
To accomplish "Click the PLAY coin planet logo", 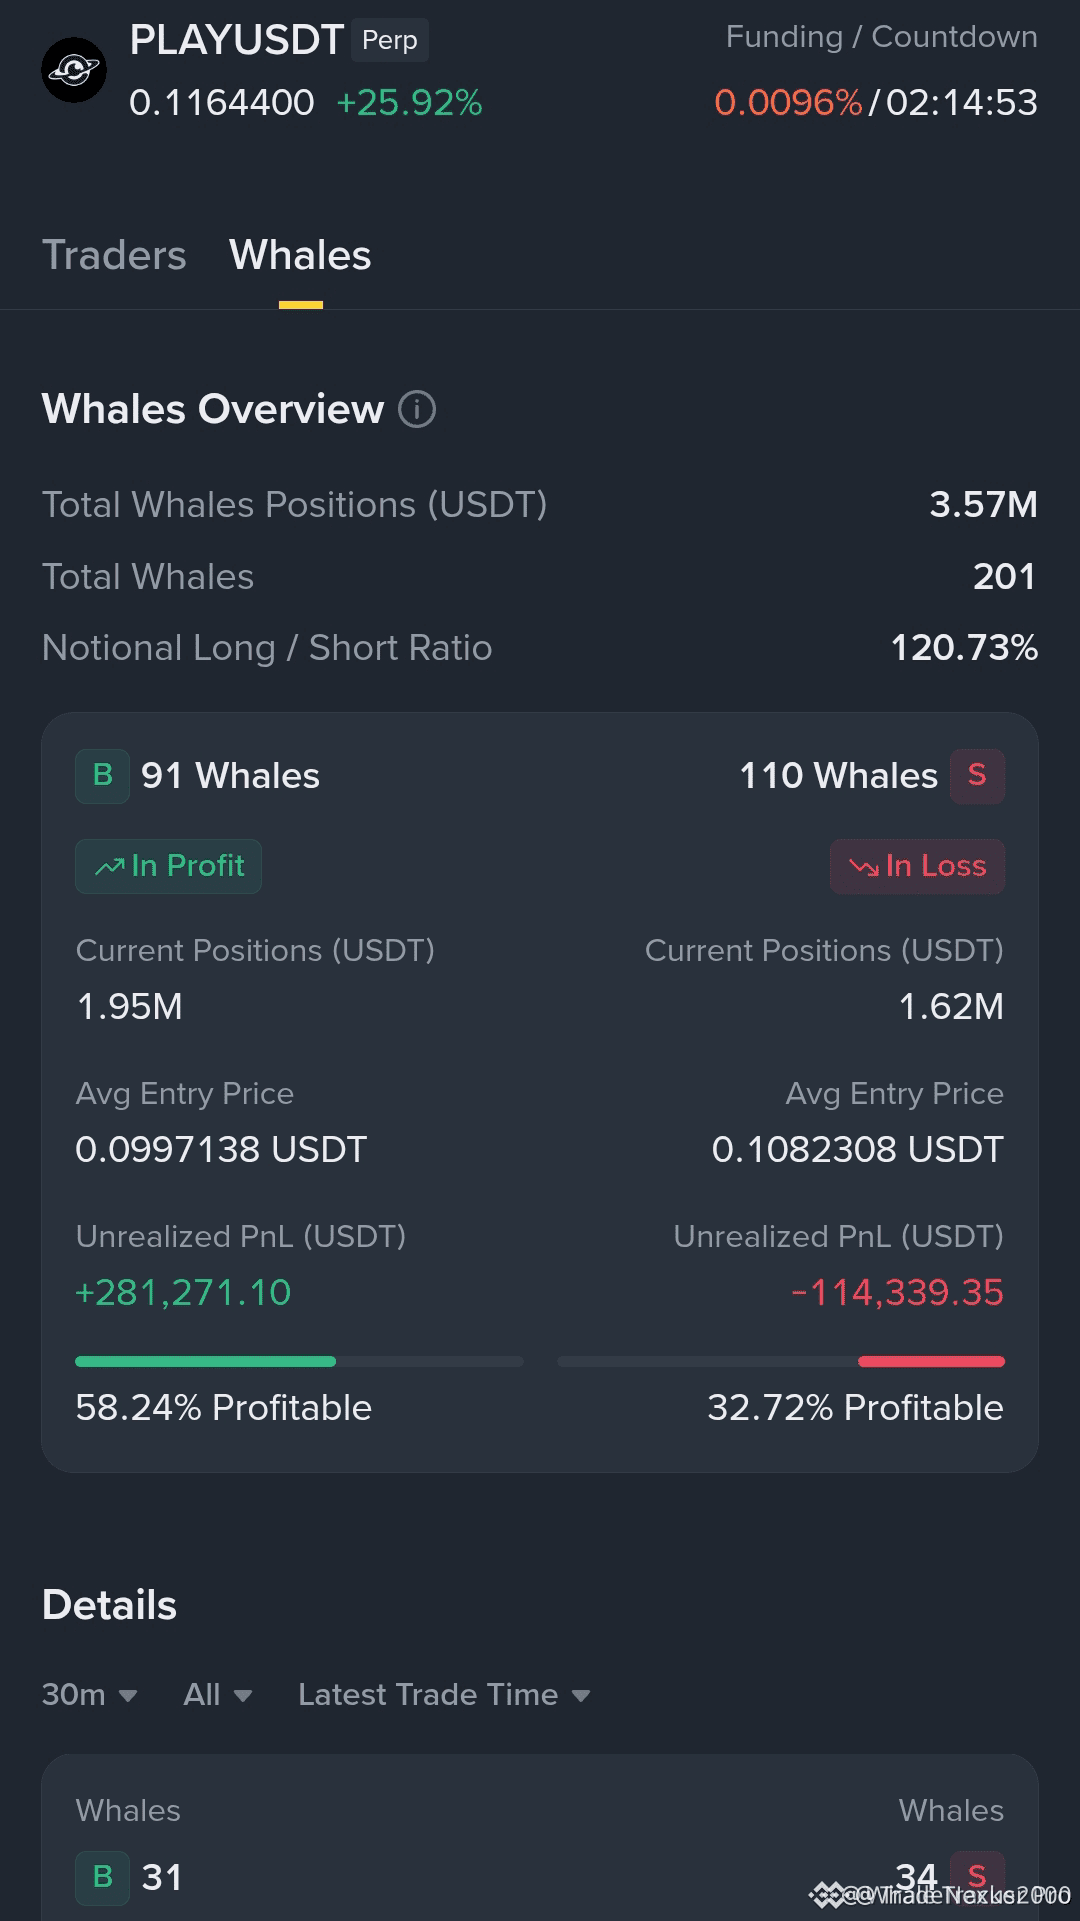I will [x=73, y=70].
